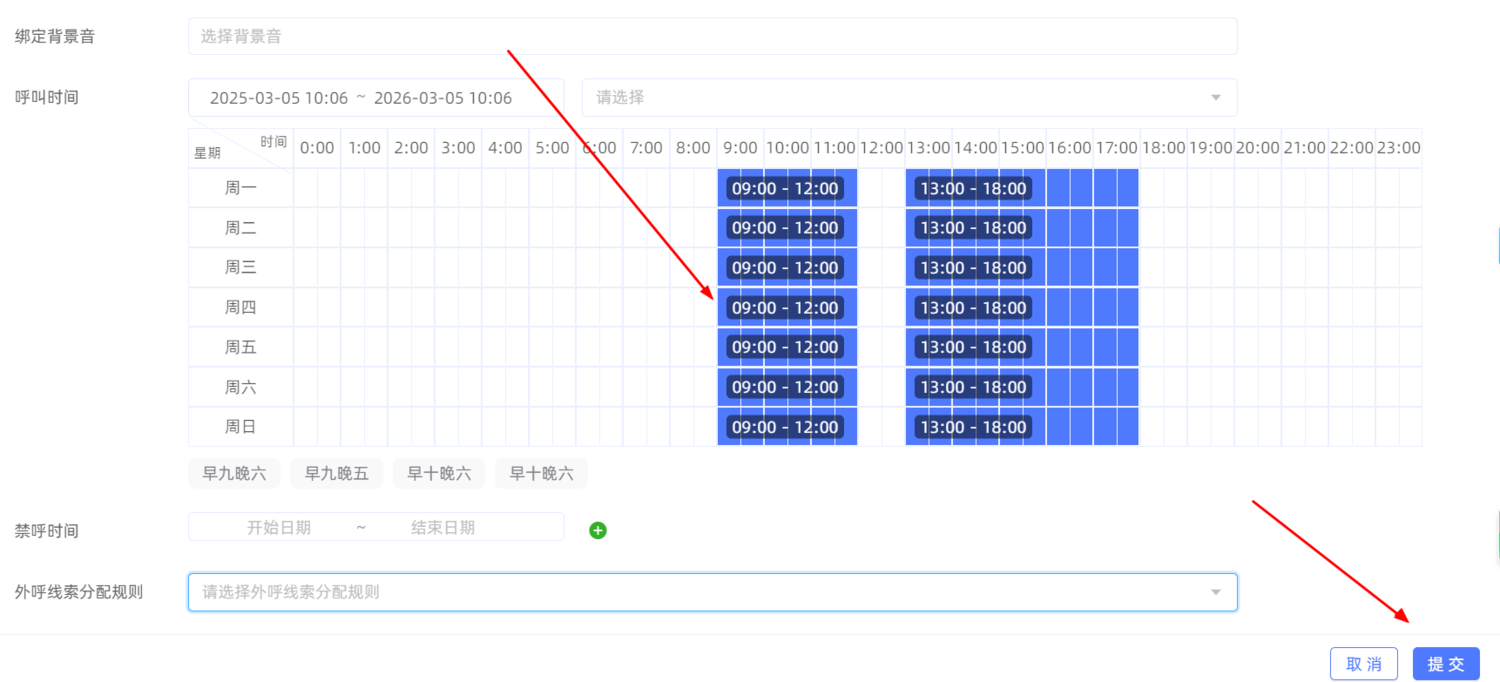Click the 结束日期 field in 禁呼时间
This screenshot has width=1500, height=682.
[x=443, y=528]
